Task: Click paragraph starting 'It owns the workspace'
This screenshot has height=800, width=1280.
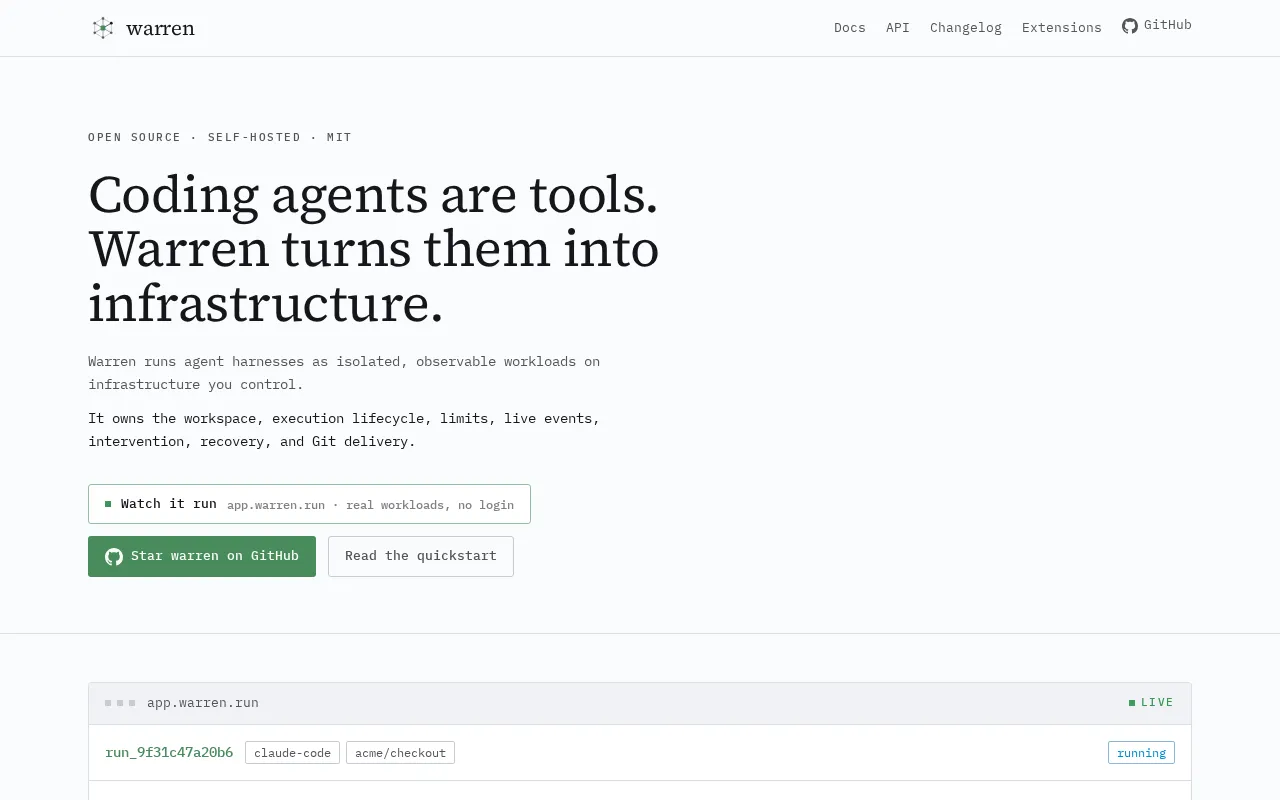Action: pyautogui.click(x=344, y=430)
